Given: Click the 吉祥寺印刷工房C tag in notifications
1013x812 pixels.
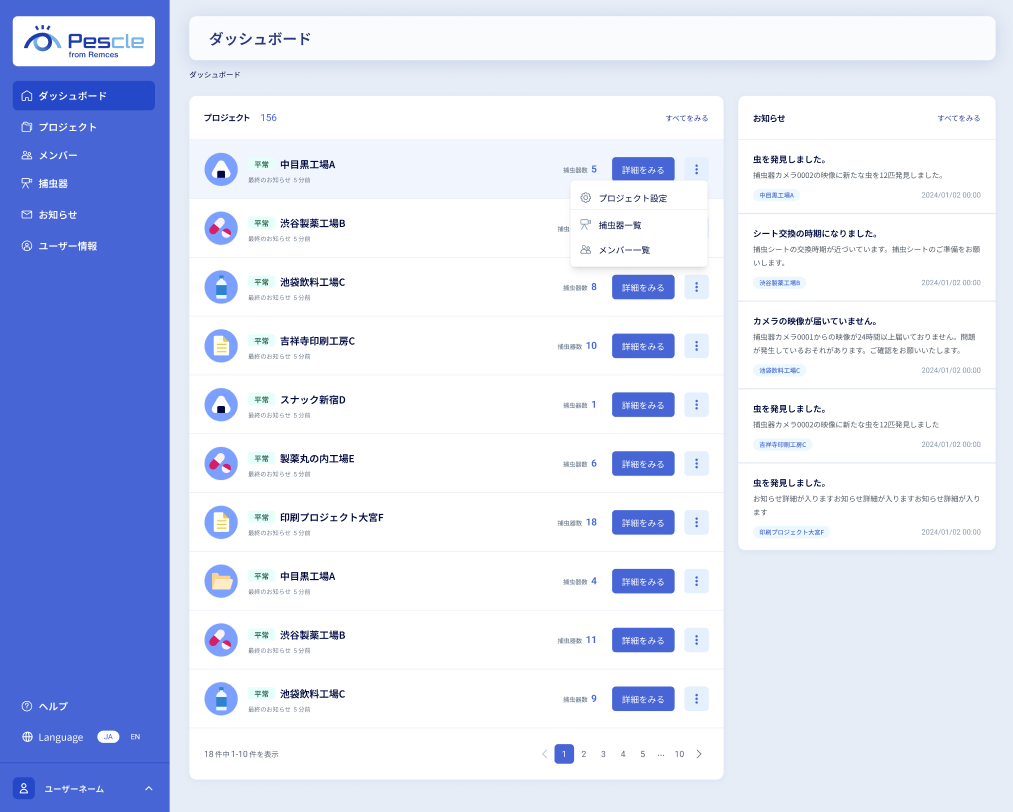Looking at the screenshot, I should tap(782, 444).
